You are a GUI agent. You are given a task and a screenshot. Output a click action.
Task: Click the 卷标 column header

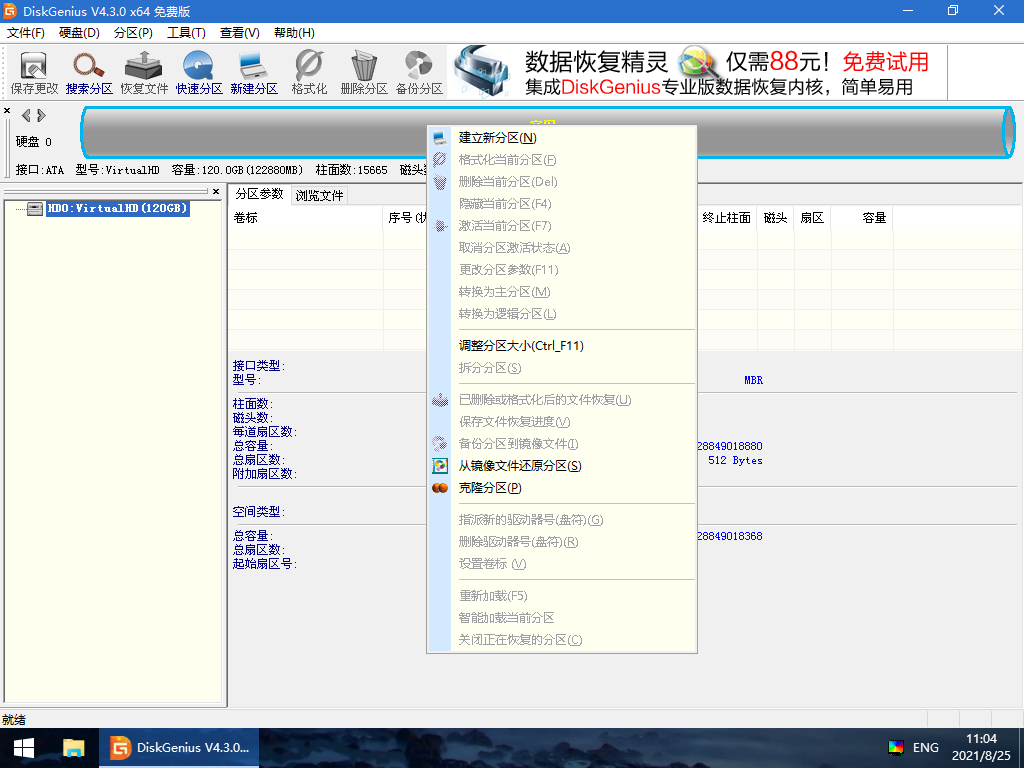(305, 218)
